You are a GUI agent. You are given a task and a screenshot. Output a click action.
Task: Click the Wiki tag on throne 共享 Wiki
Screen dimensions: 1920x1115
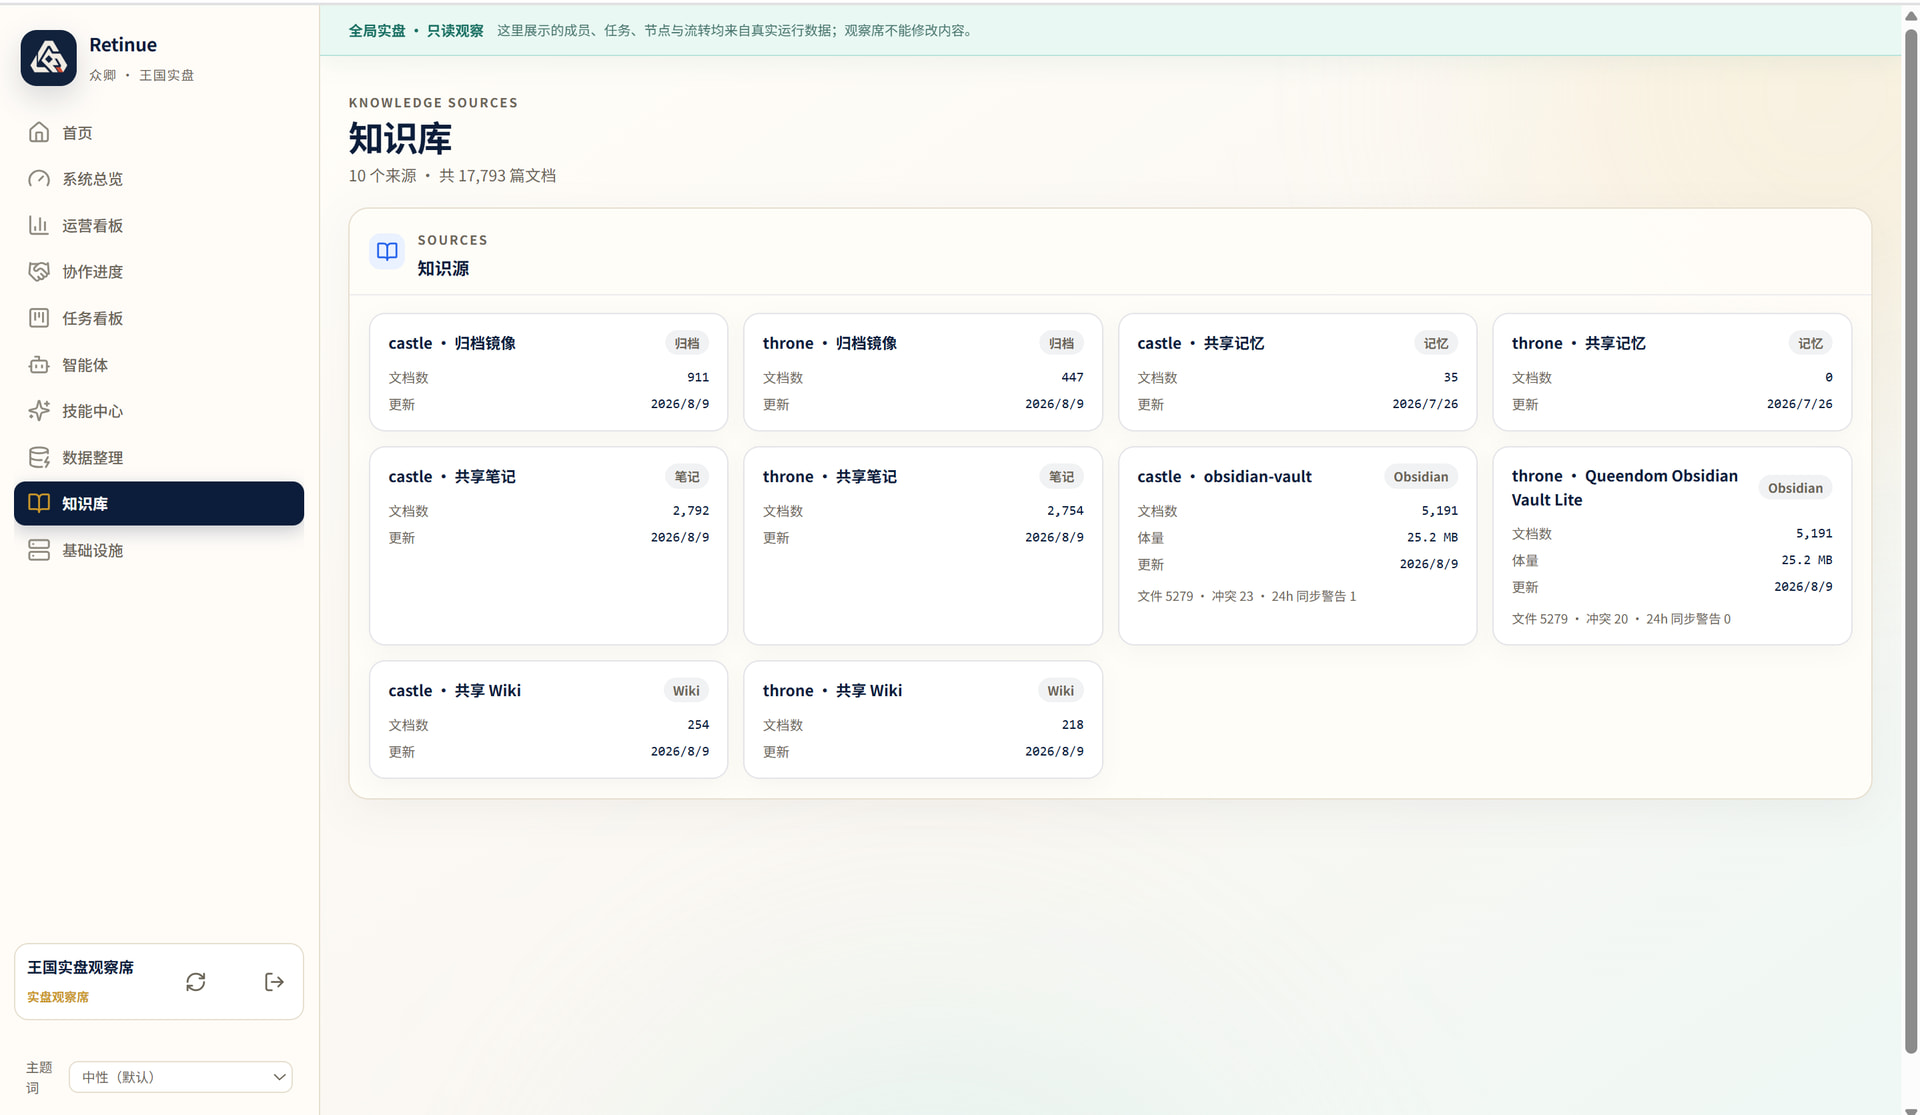point(1061,691)
